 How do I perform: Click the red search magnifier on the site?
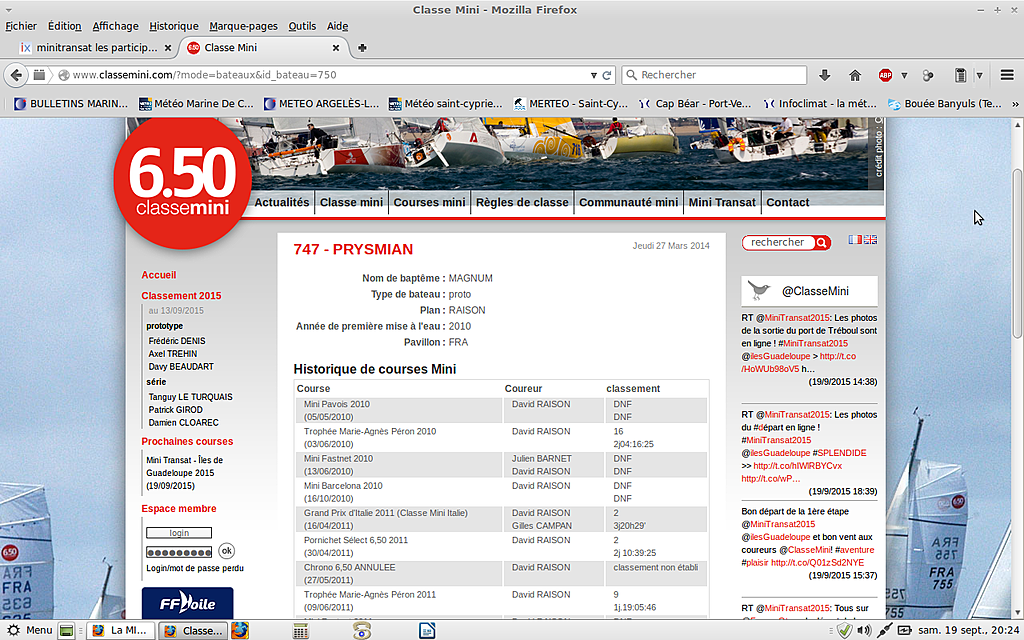click(822, 243)
